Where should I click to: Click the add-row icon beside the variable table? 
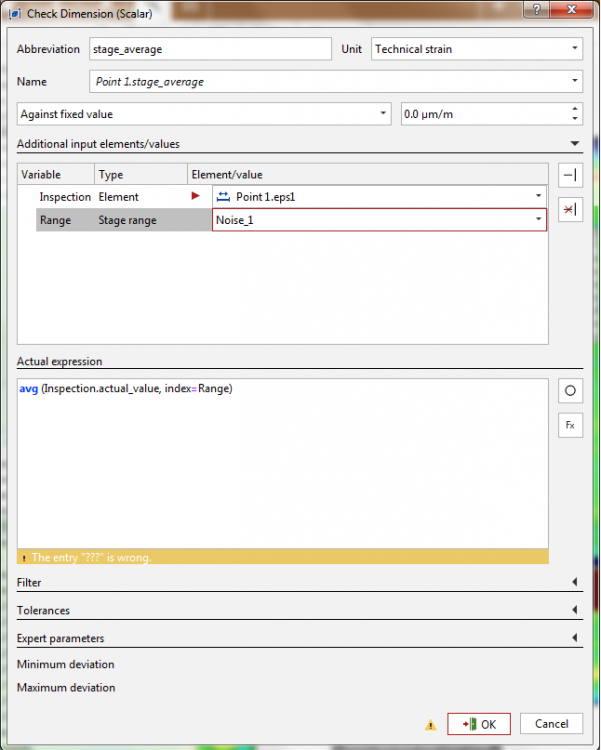pos(570,175)
